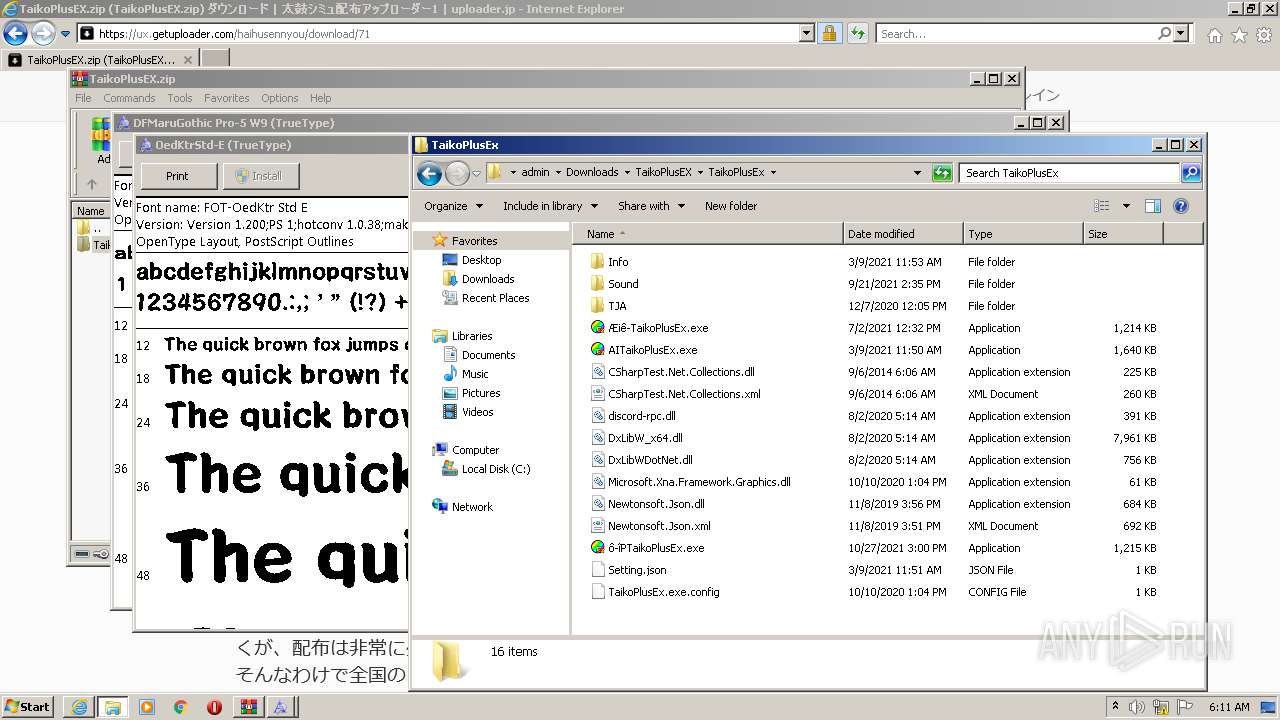This screenshot has width=1280, height=720.
Task: Click the refresh button beside the address bar
Action: 942,173
